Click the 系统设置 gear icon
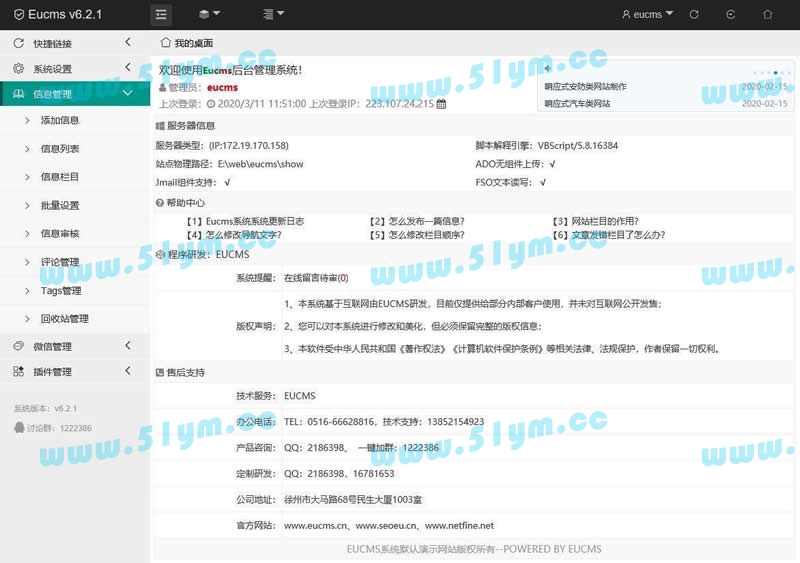Screen dimensions: 800x563 [19, 68]
